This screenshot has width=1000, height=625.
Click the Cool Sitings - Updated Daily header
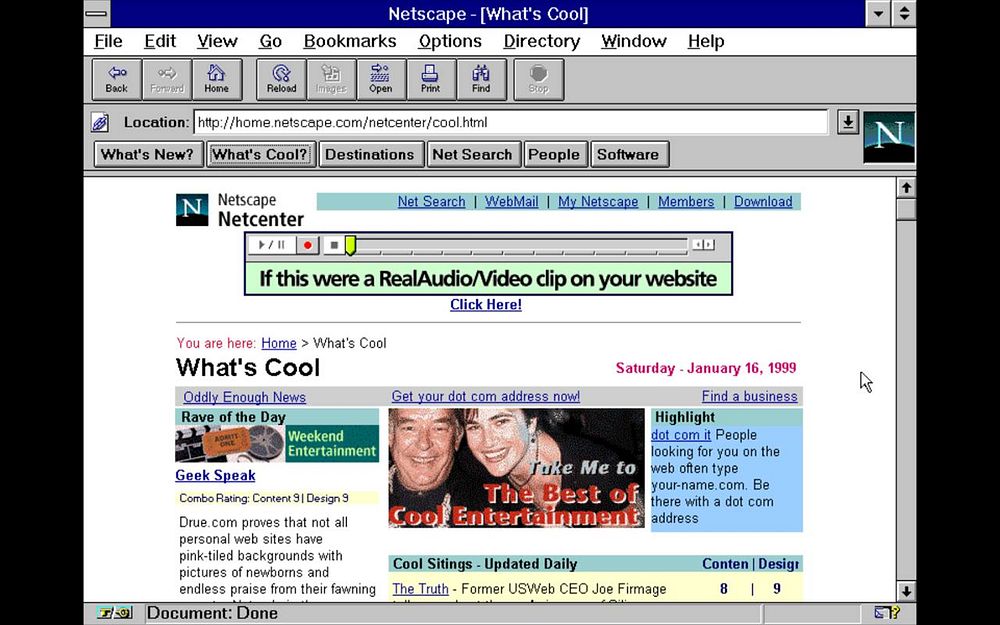[x=485, y=564]
